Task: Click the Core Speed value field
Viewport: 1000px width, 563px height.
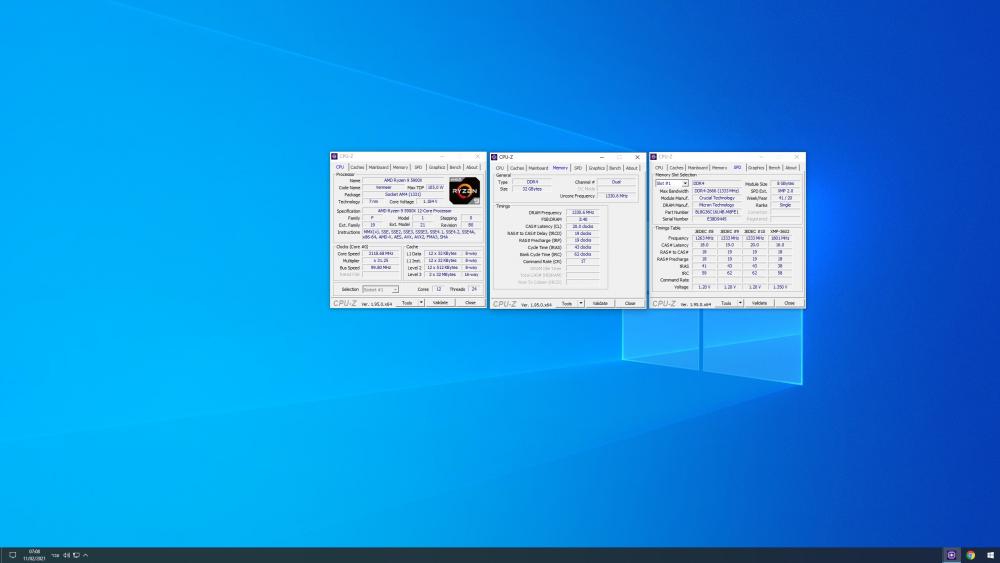Action: (x=381, y=254)
